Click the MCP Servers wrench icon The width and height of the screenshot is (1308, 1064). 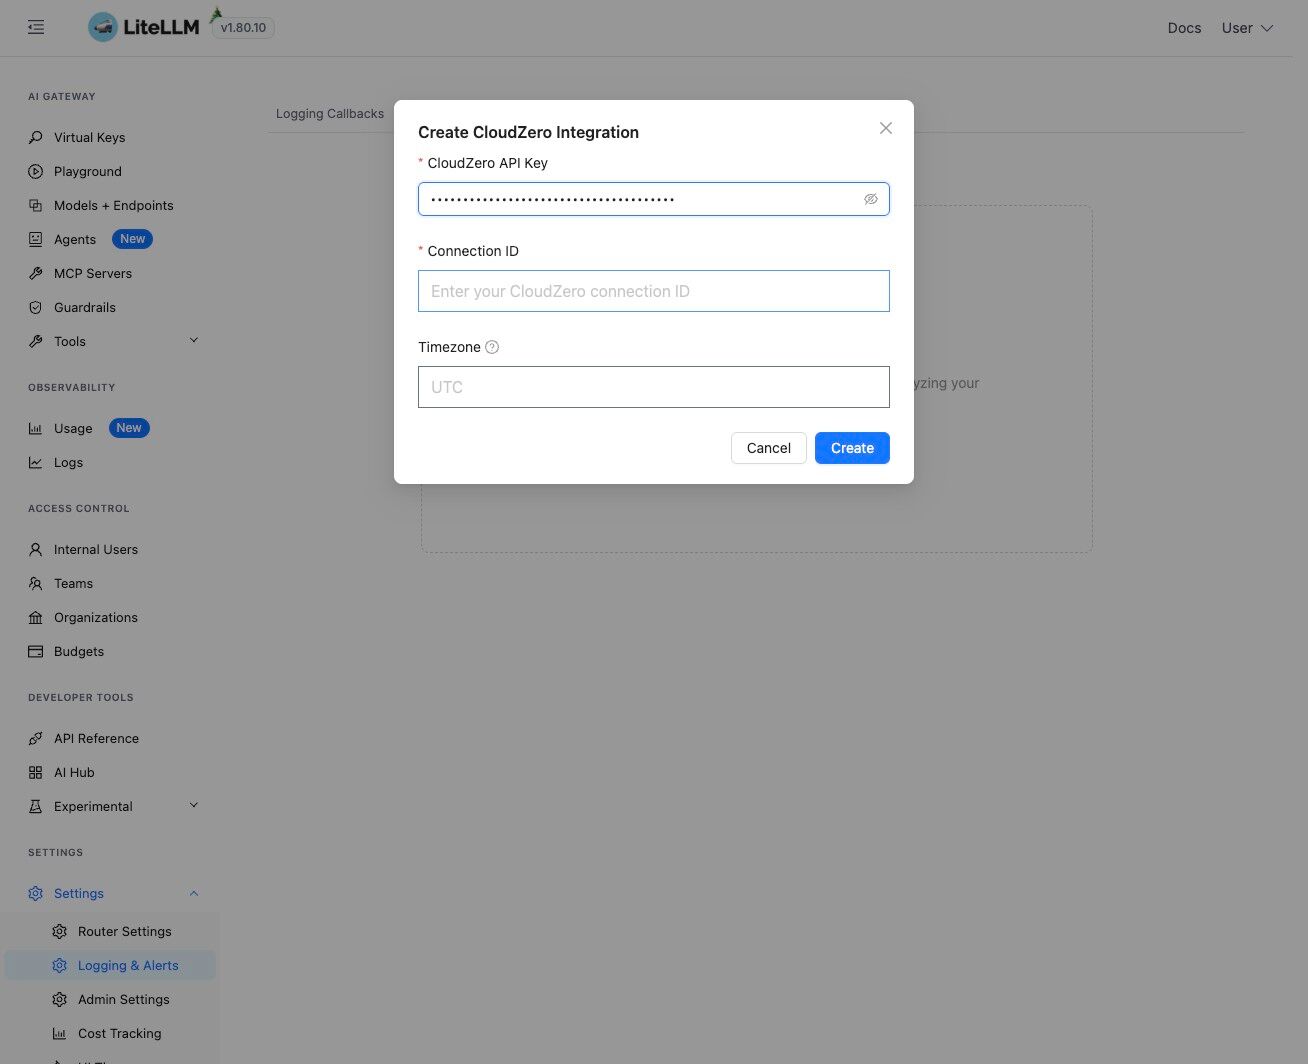coord(36,273)
